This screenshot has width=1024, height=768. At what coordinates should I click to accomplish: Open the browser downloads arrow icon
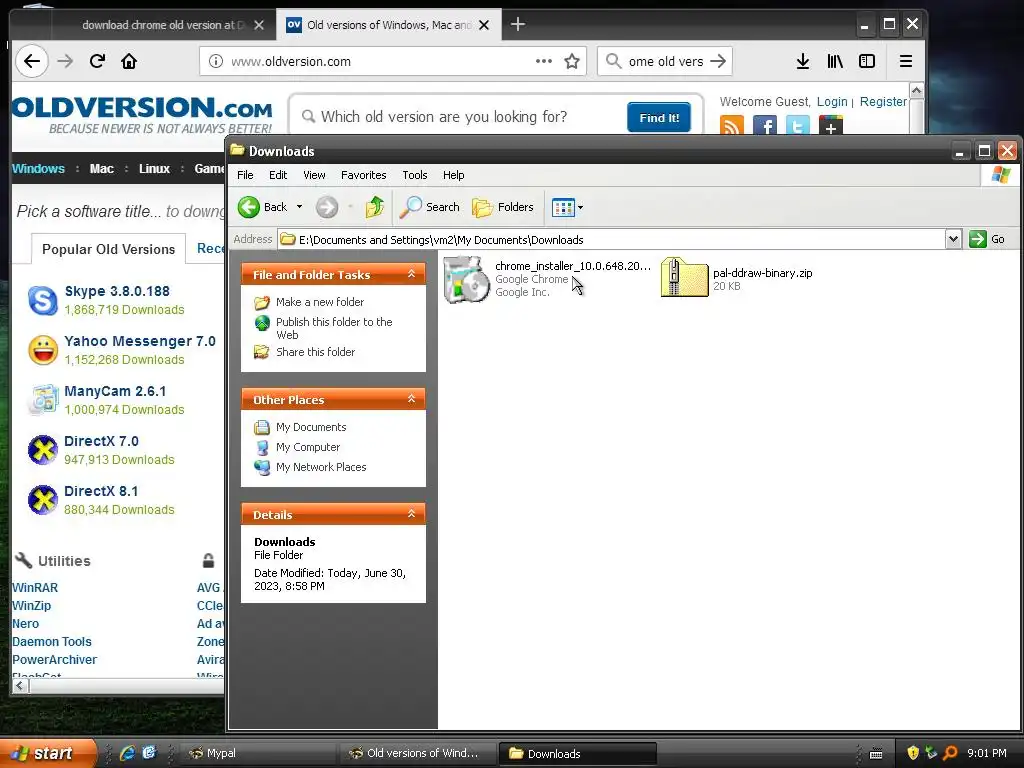803,61
